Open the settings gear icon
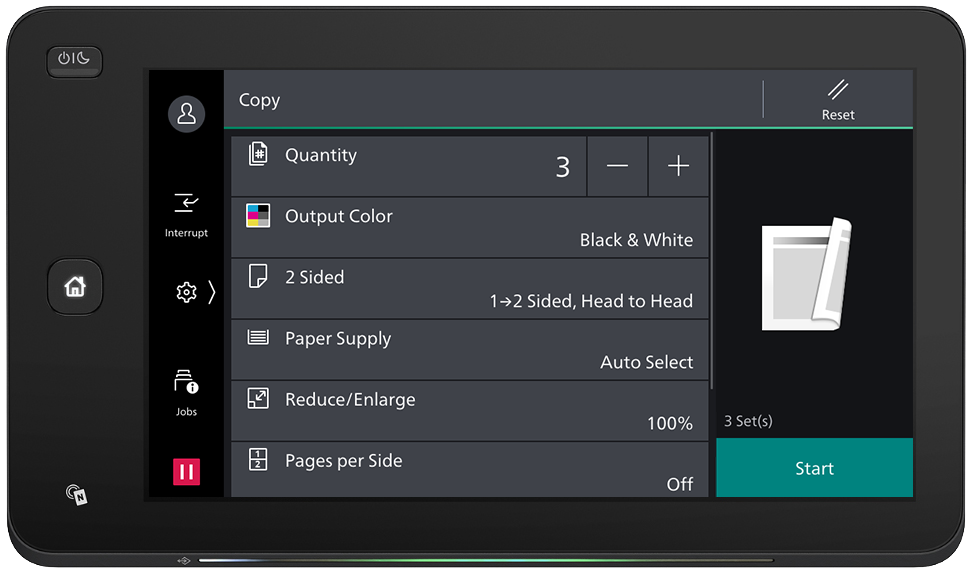Image resolution: width=970 pixels, height=570 pixels. 186,292
